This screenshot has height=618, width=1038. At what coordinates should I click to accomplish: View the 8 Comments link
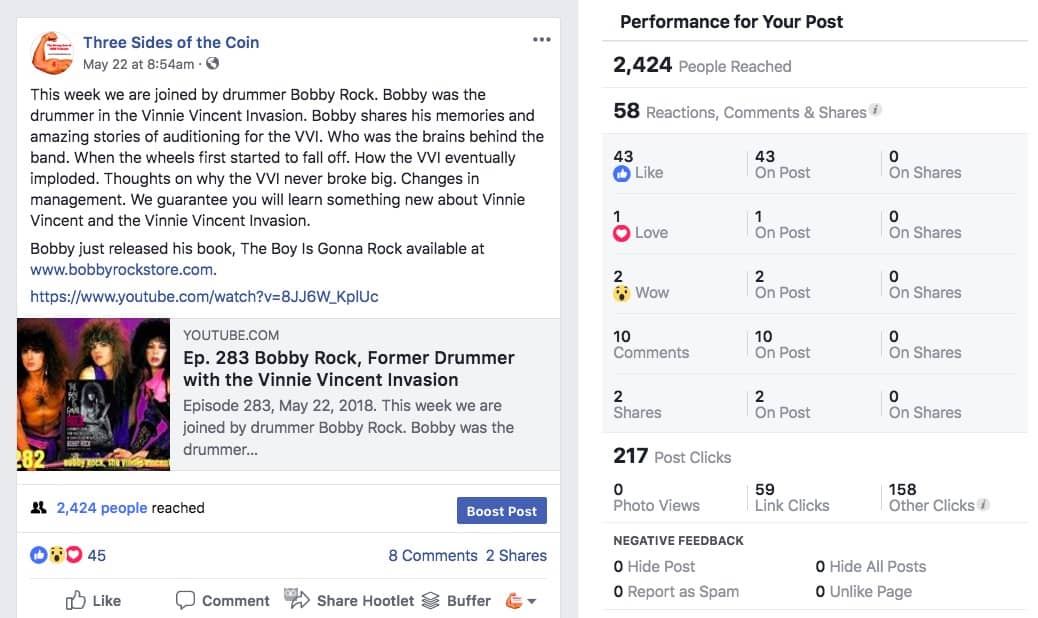point(433,555)
